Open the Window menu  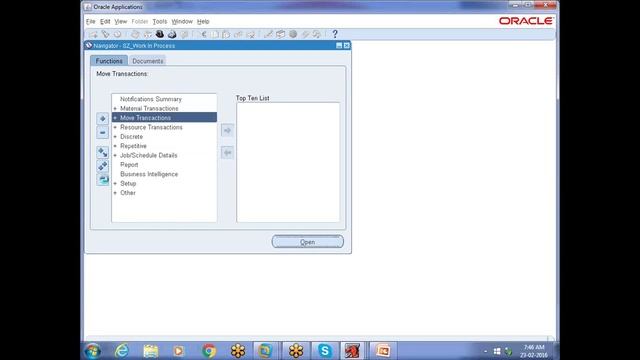(182, 22)
